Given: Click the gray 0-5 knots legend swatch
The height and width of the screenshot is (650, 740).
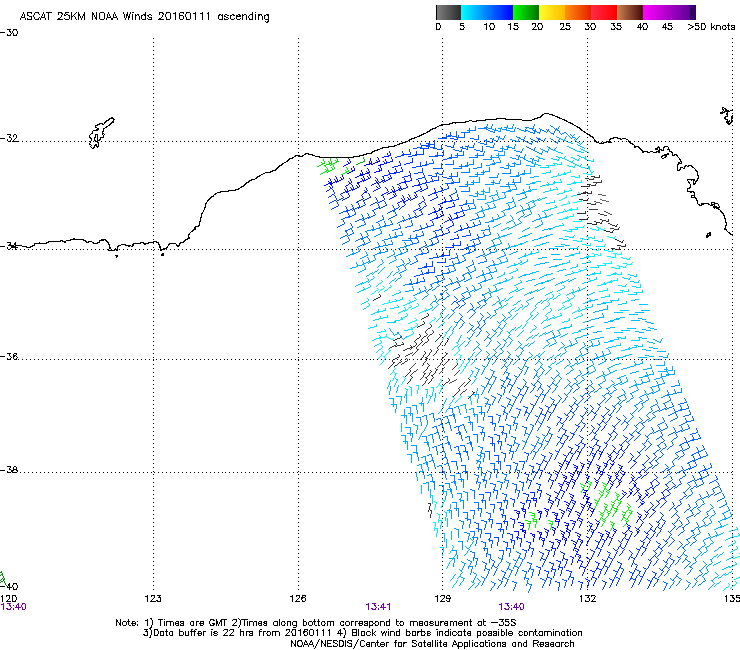Looking at the screenshot, I should 448,12.
